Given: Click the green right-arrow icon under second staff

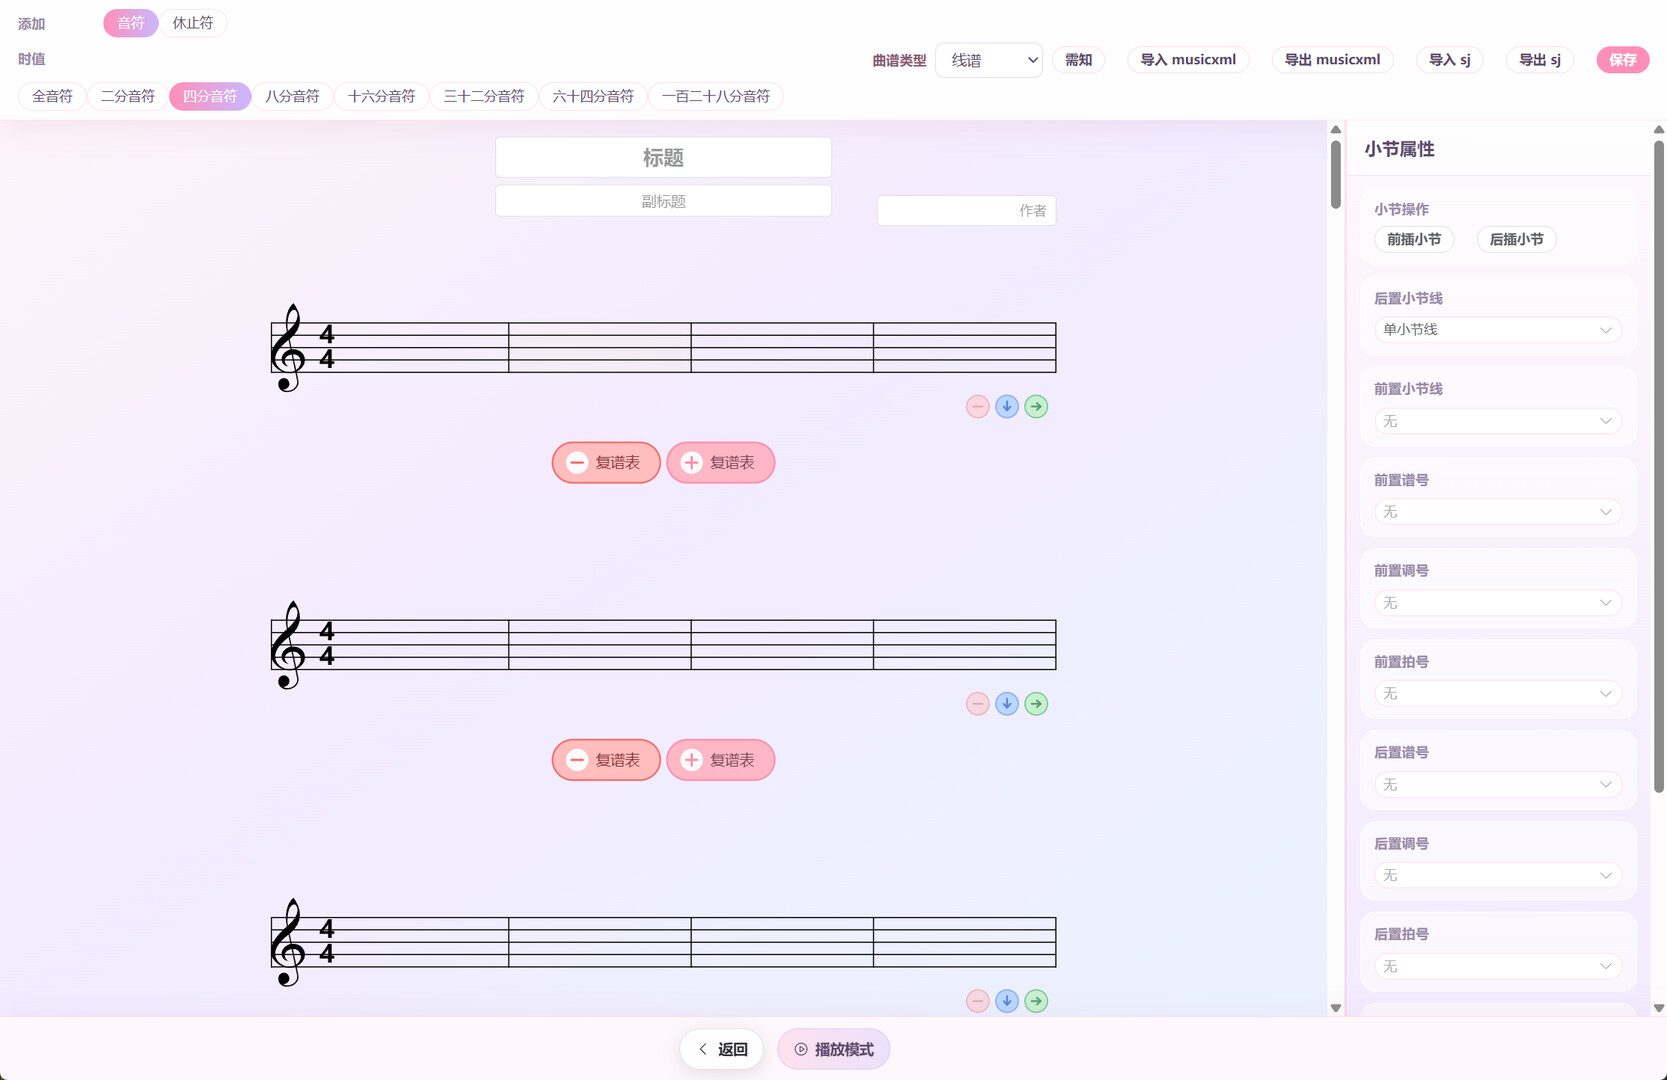Looking at the screenshot, I should pyautogui.click(x=1036, y=704).
